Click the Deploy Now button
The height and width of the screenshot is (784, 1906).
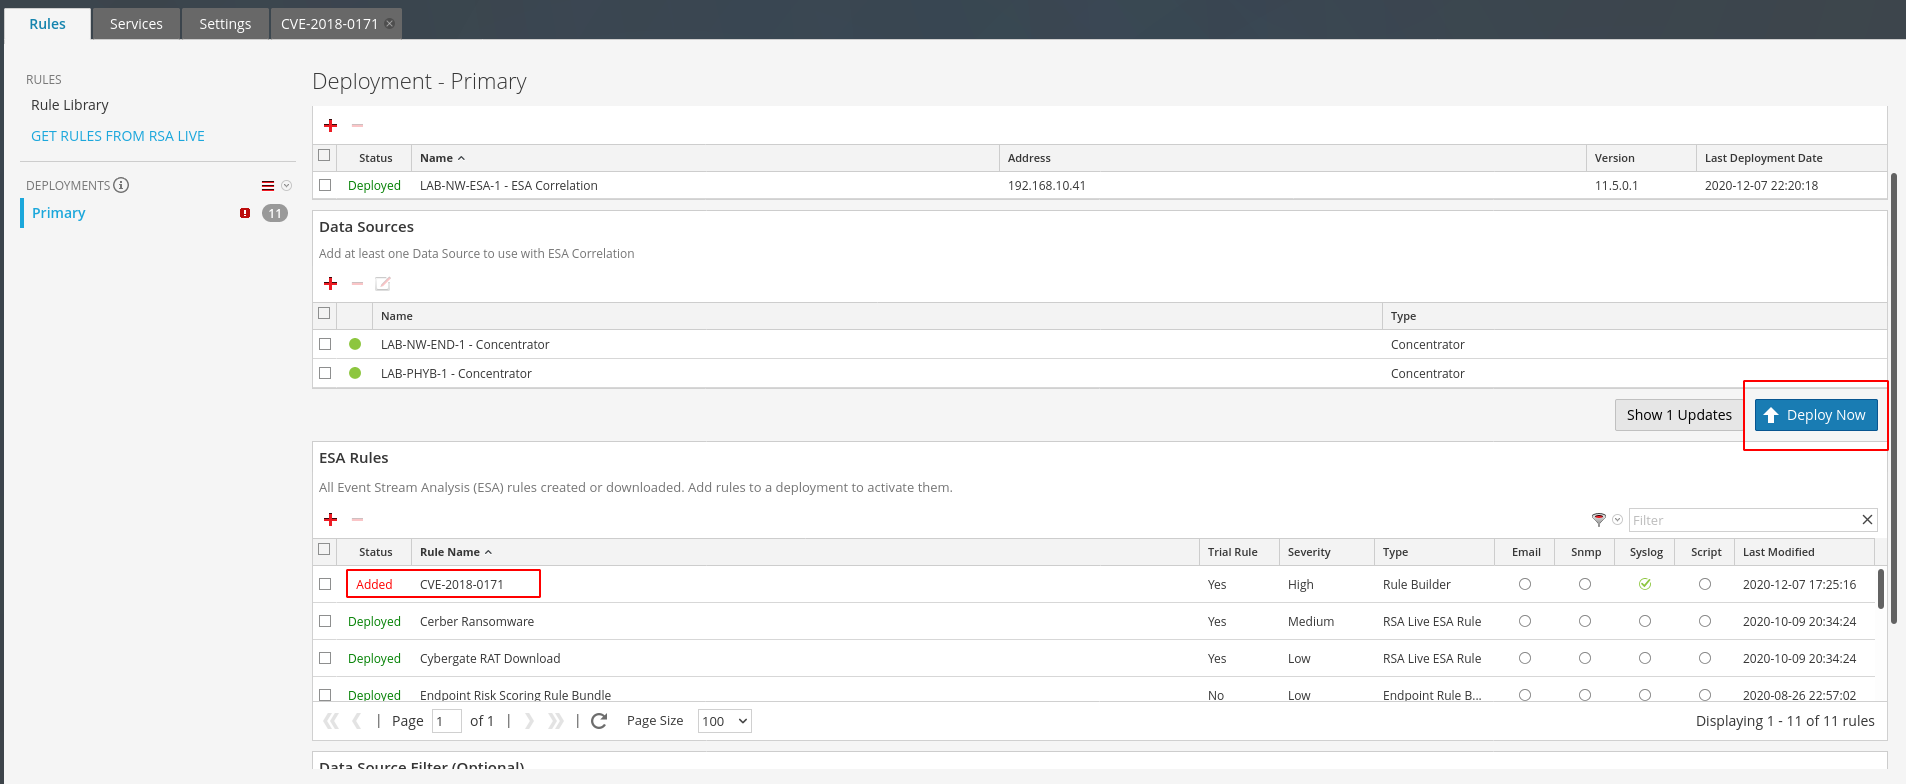pyautogui.click(x=1815, y=415)
